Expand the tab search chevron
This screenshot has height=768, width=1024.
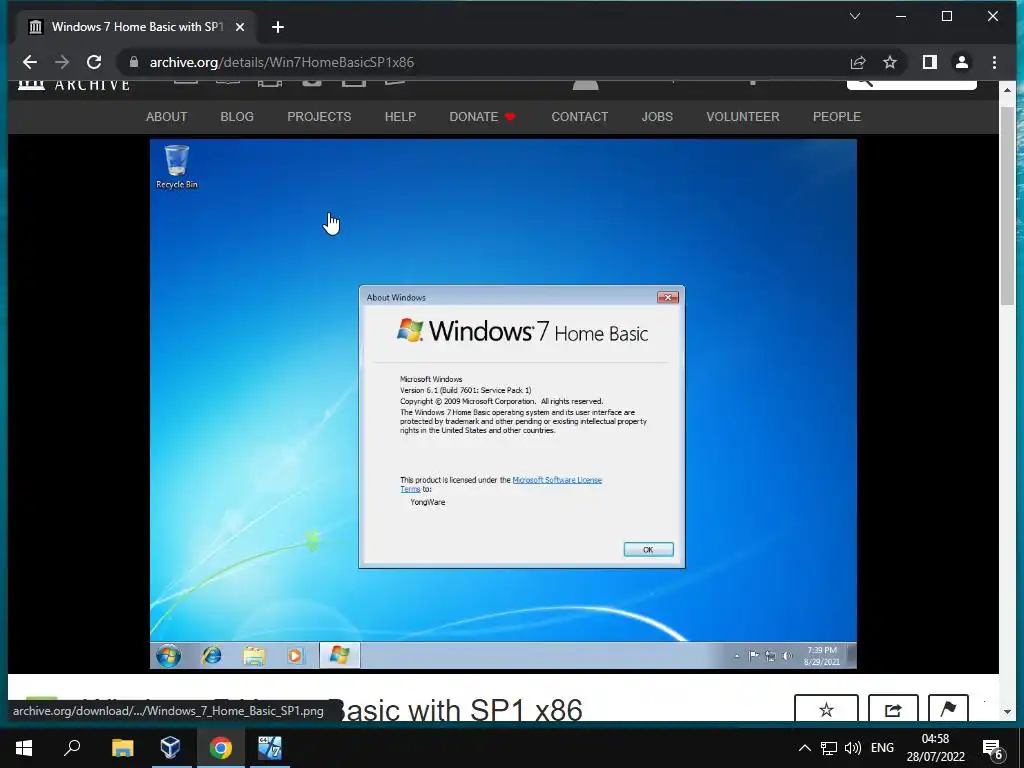pyautogui.click(x=855, y=16)
